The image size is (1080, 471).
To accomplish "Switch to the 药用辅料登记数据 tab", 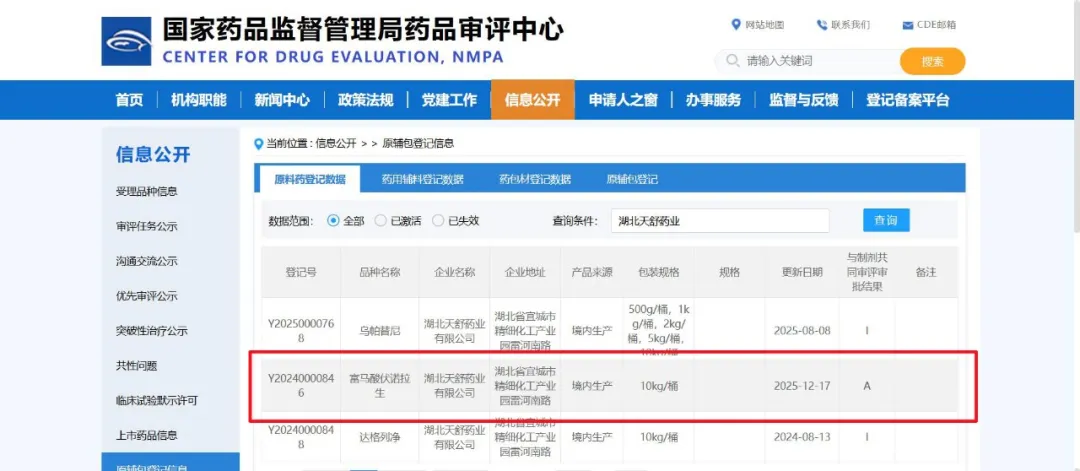I will 422,180.
